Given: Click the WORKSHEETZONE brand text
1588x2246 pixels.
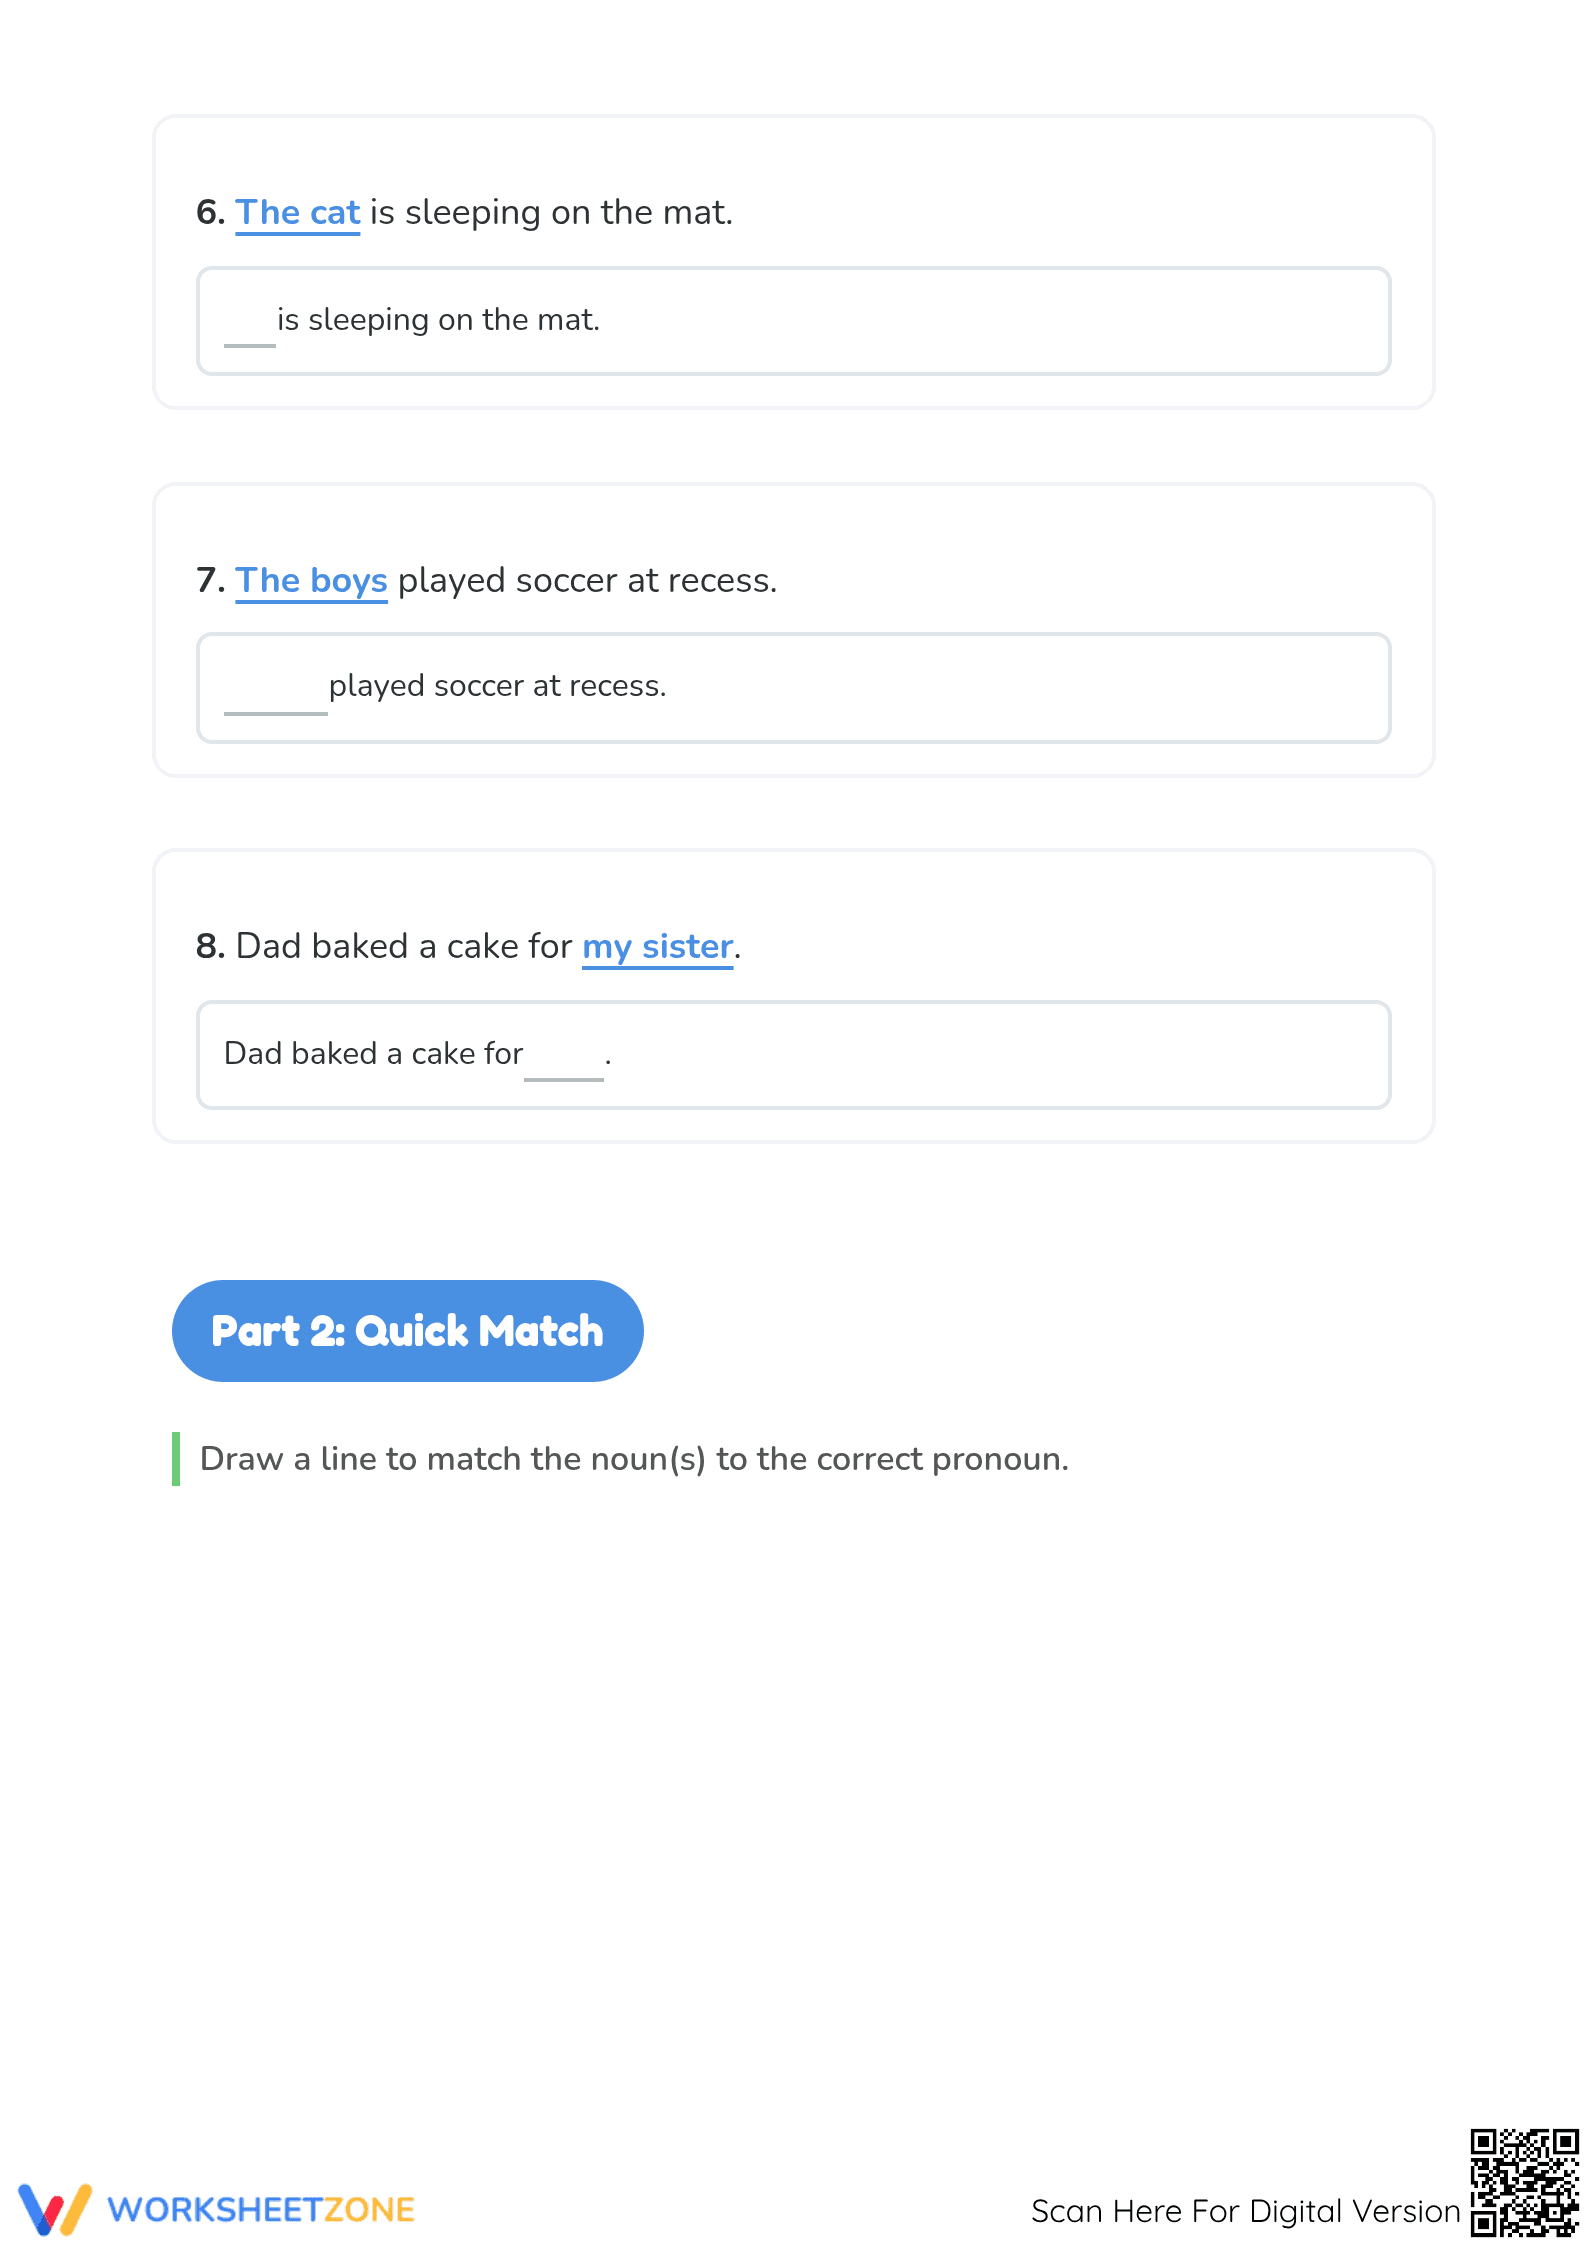Looking at the screenshot, I should click(x=261, y=2210).
